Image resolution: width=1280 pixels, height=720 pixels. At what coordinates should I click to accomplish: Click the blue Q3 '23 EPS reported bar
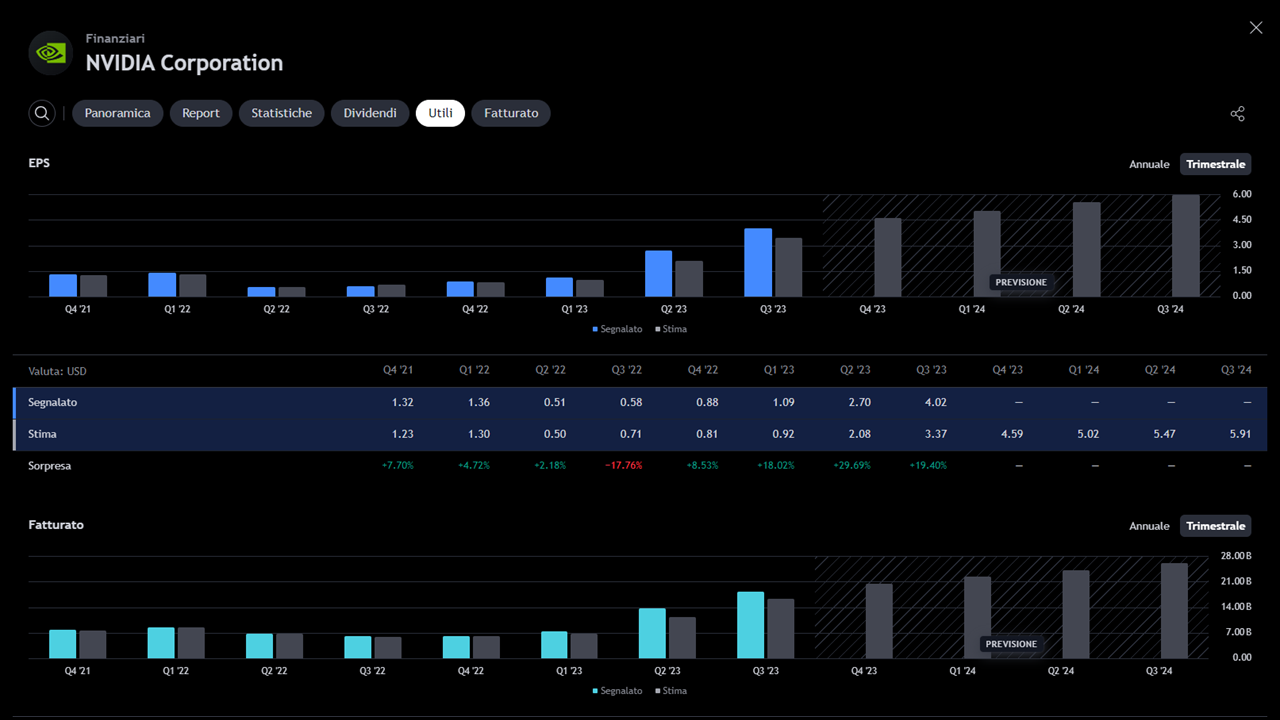pyautogui.click(x=758, y=262)
